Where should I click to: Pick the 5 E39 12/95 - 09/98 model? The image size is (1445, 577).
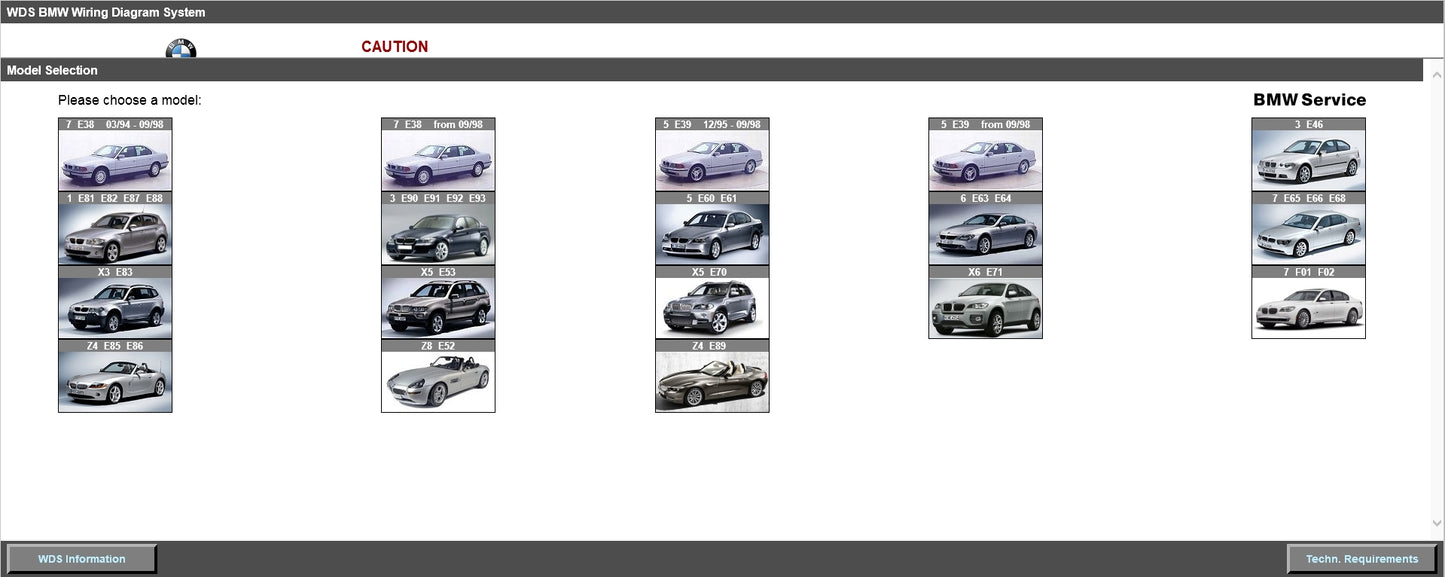[712, 160]
